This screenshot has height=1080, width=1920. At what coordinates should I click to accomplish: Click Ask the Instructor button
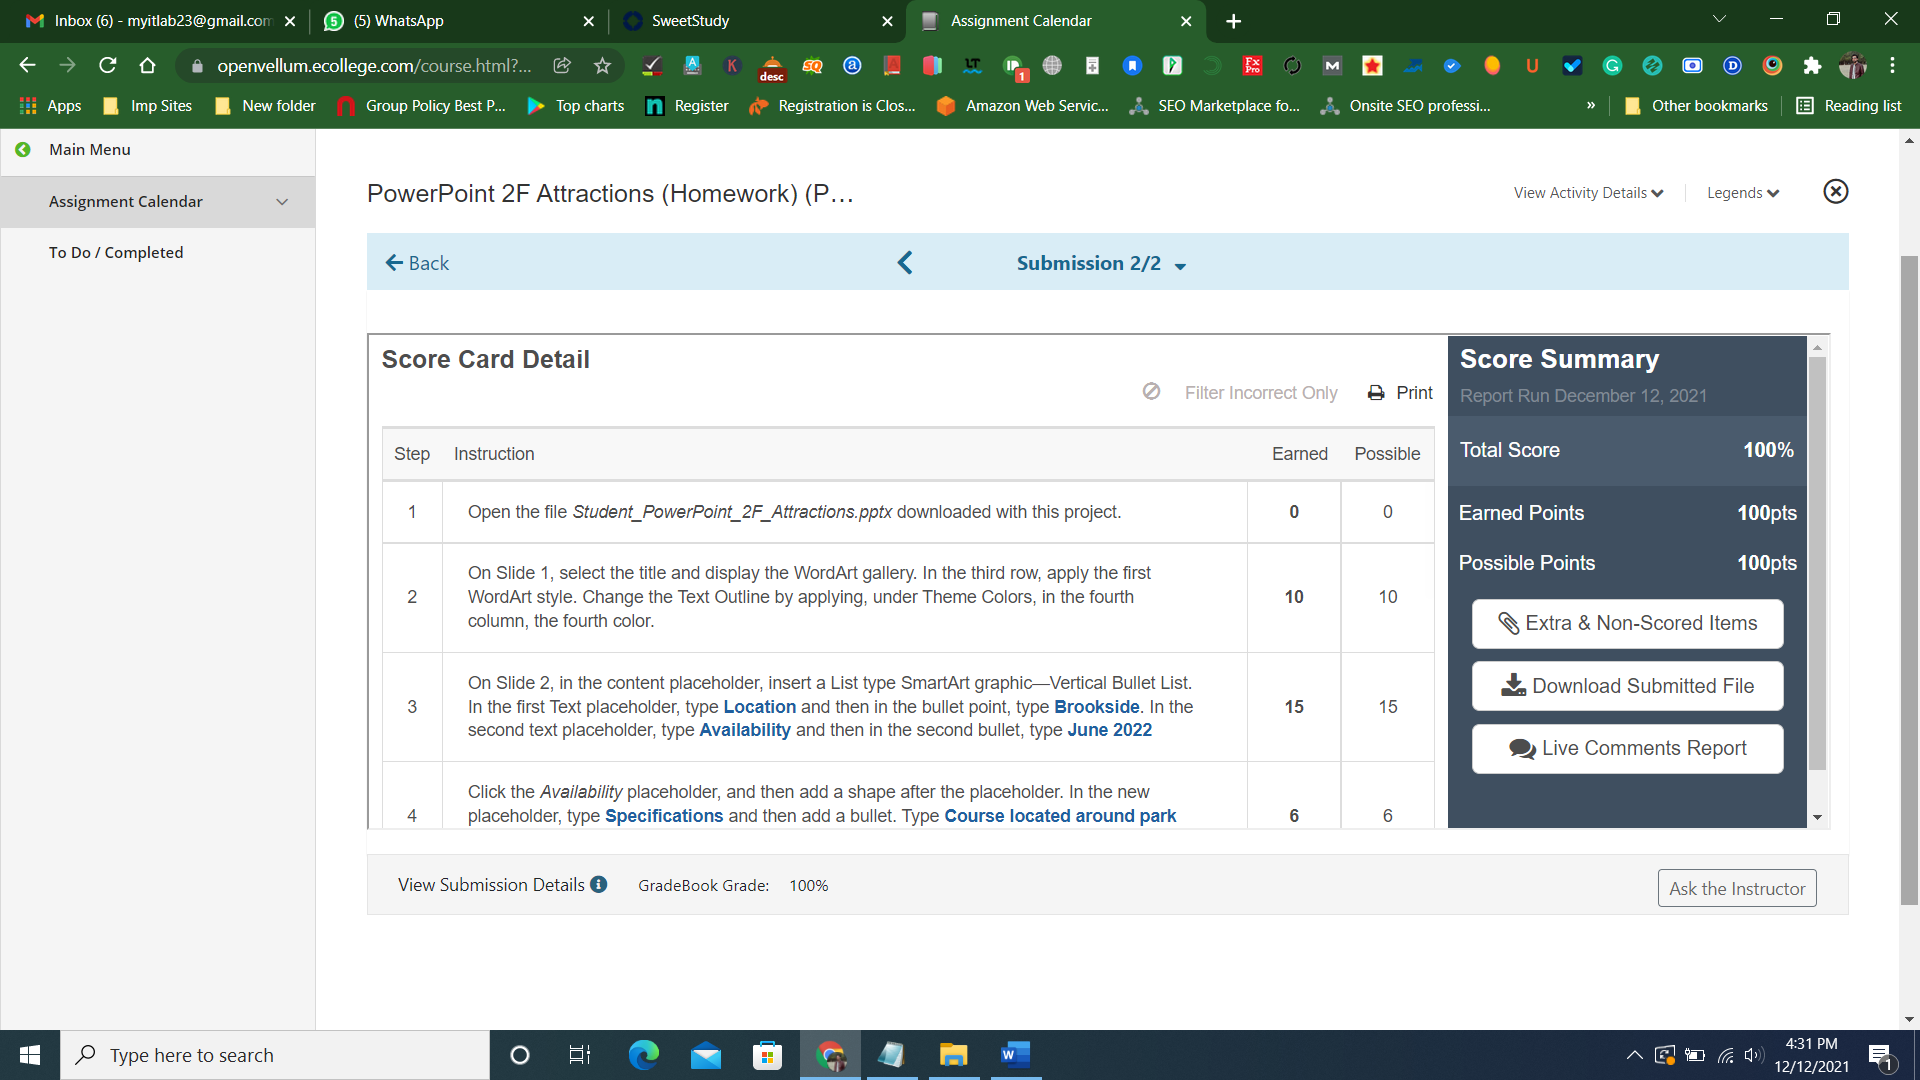click(x=1737, y=888)
